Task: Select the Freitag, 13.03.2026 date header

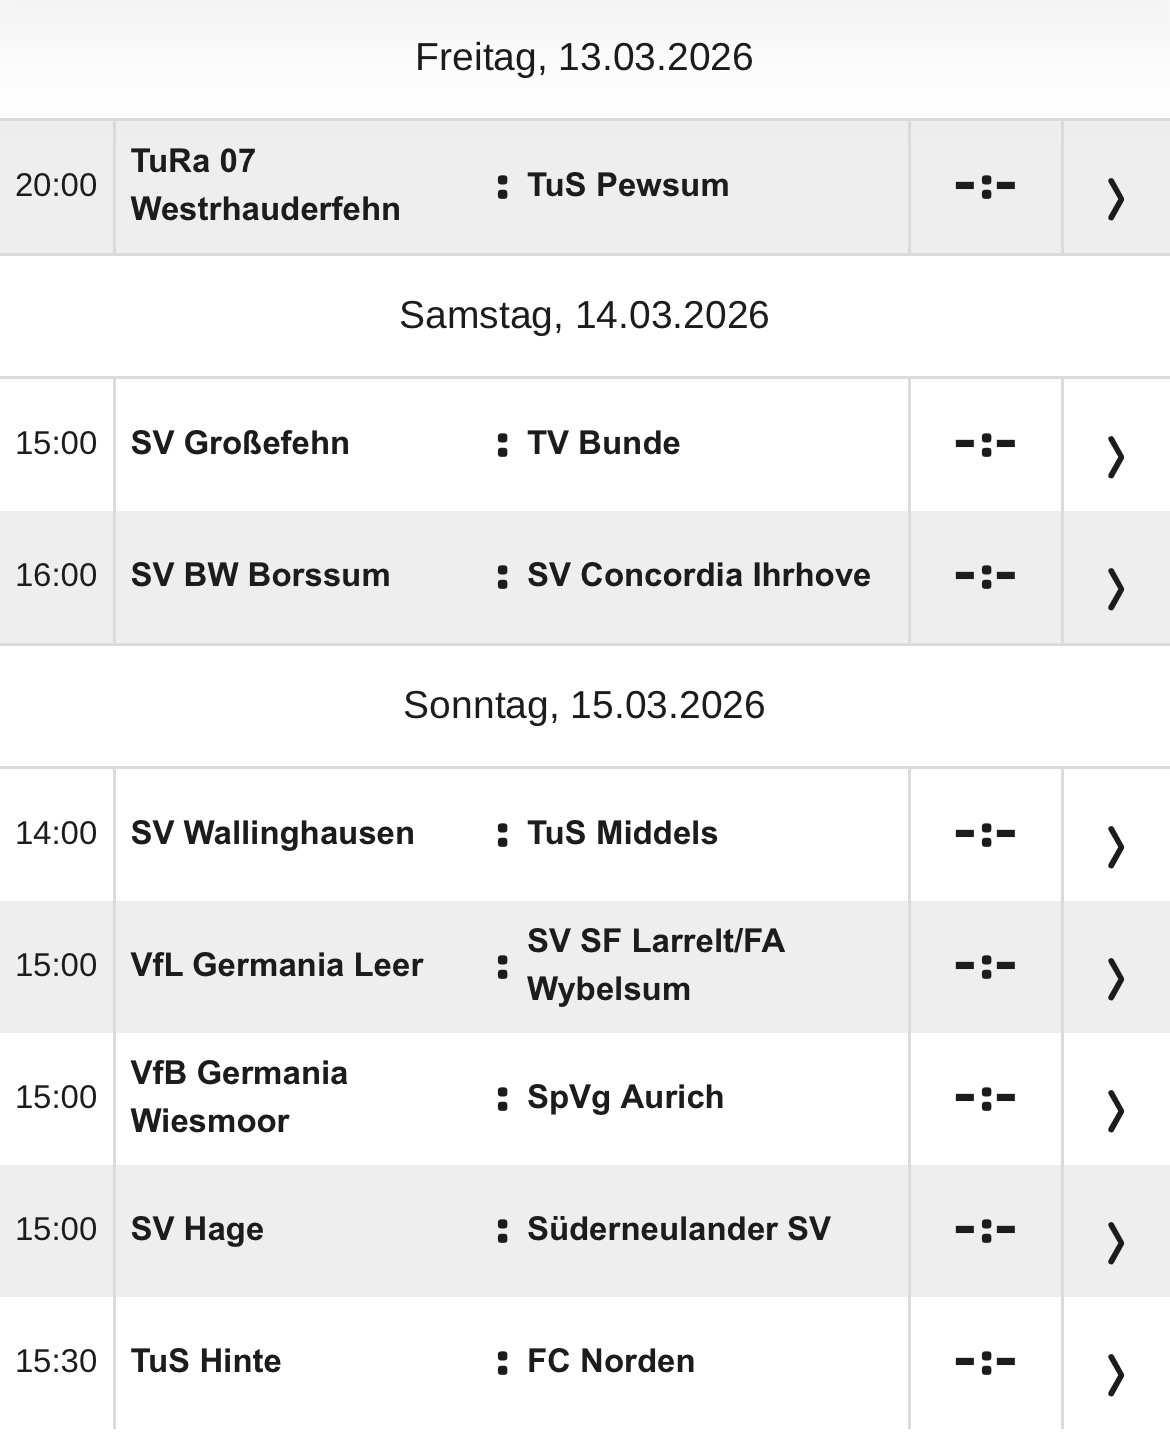Action: (x=584, y=58)
